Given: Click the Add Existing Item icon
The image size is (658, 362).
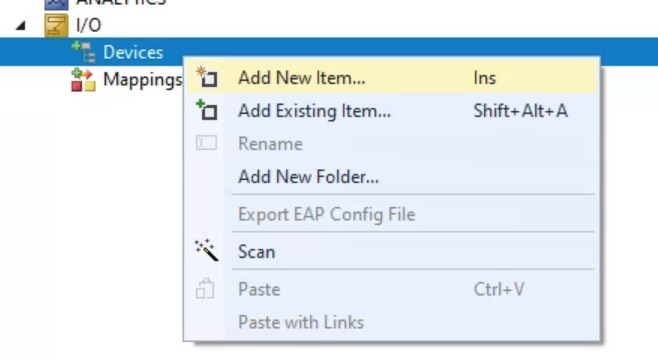Looking at the screenshot, I should coord(206,110).
